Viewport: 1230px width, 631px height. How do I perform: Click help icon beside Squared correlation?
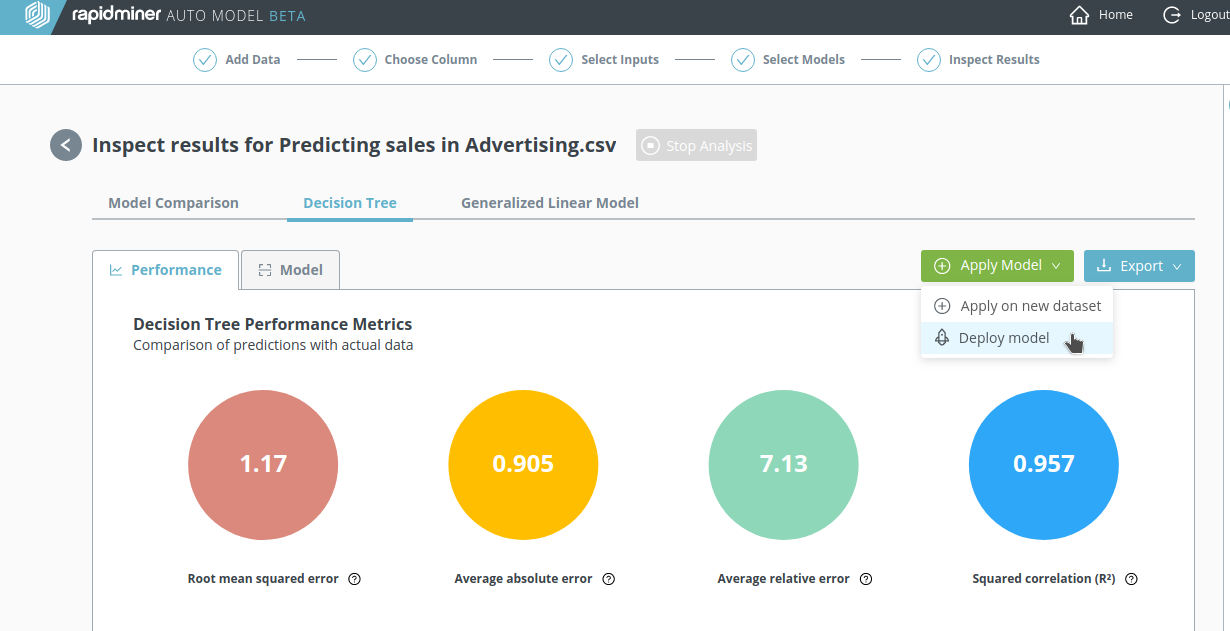pyautogui.click(x=1131, y=579)
